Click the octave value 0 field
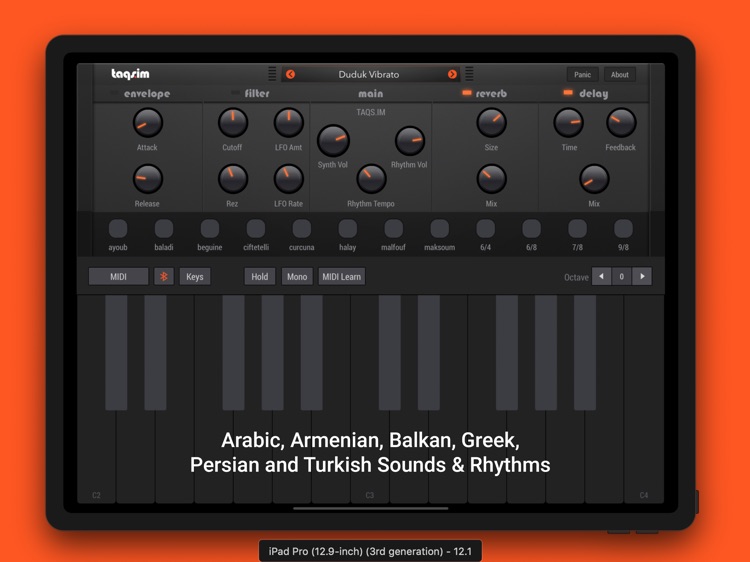The width and height of the screenshot is (750, 562). point(621,276)
